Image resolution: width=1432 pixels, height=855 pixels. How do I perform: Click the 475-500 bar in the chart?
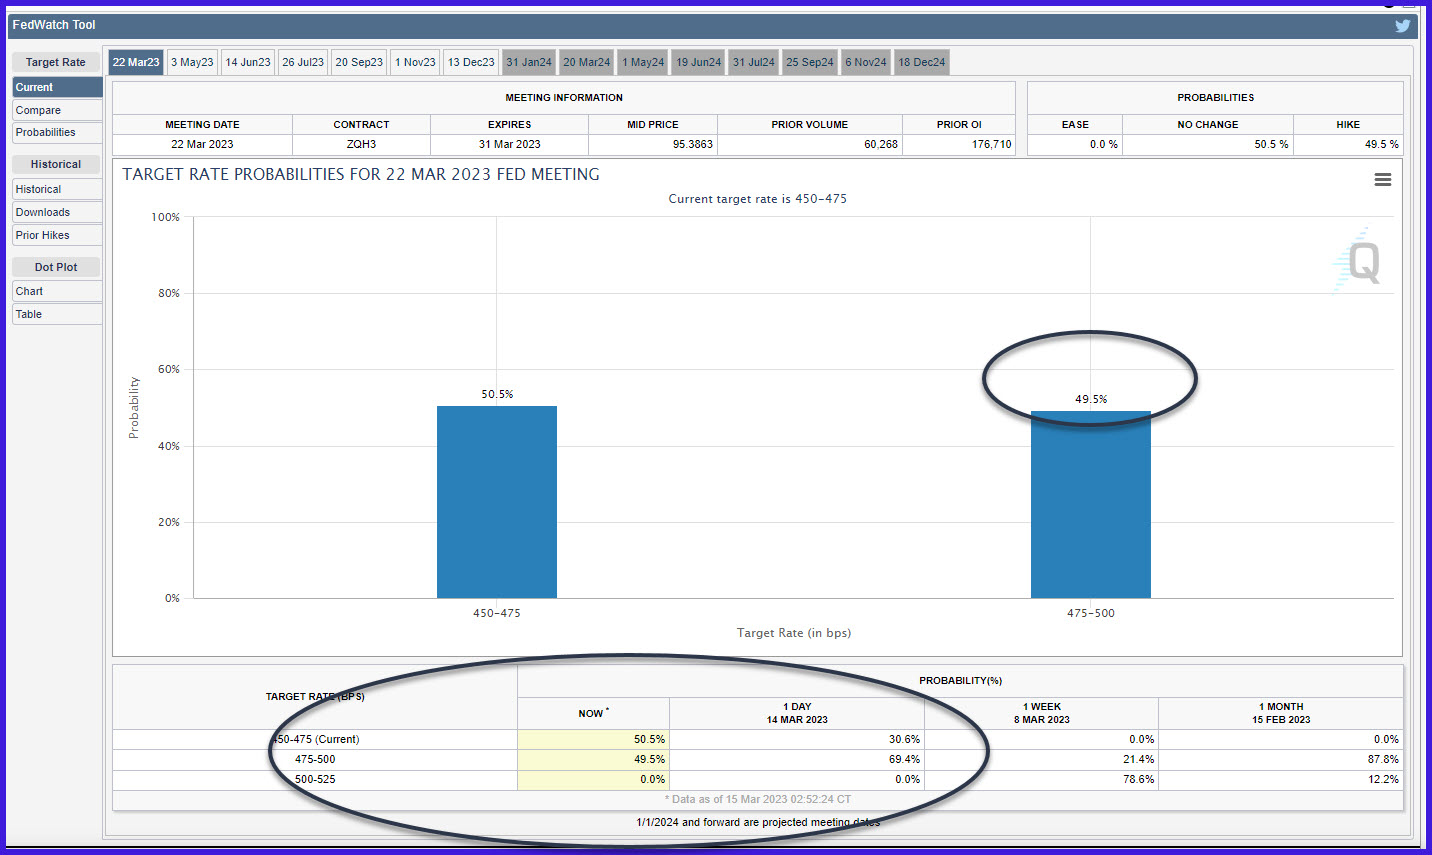pyautogui.click(x=1091, y=505)
